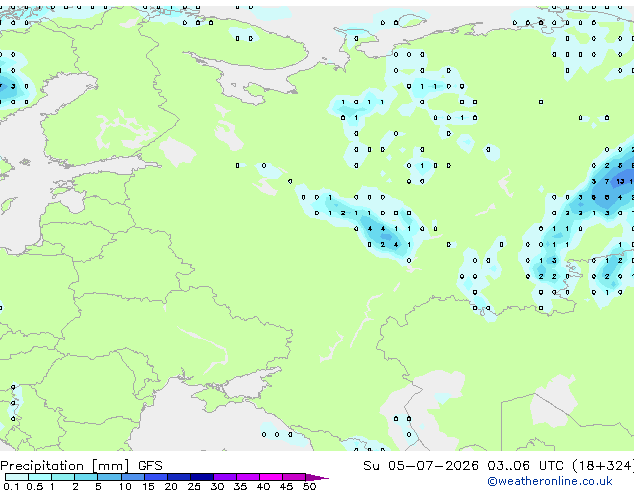Select the 'Su 05-07-2026 03..06 UTC (18+324)' timestamp

point(498,466)
